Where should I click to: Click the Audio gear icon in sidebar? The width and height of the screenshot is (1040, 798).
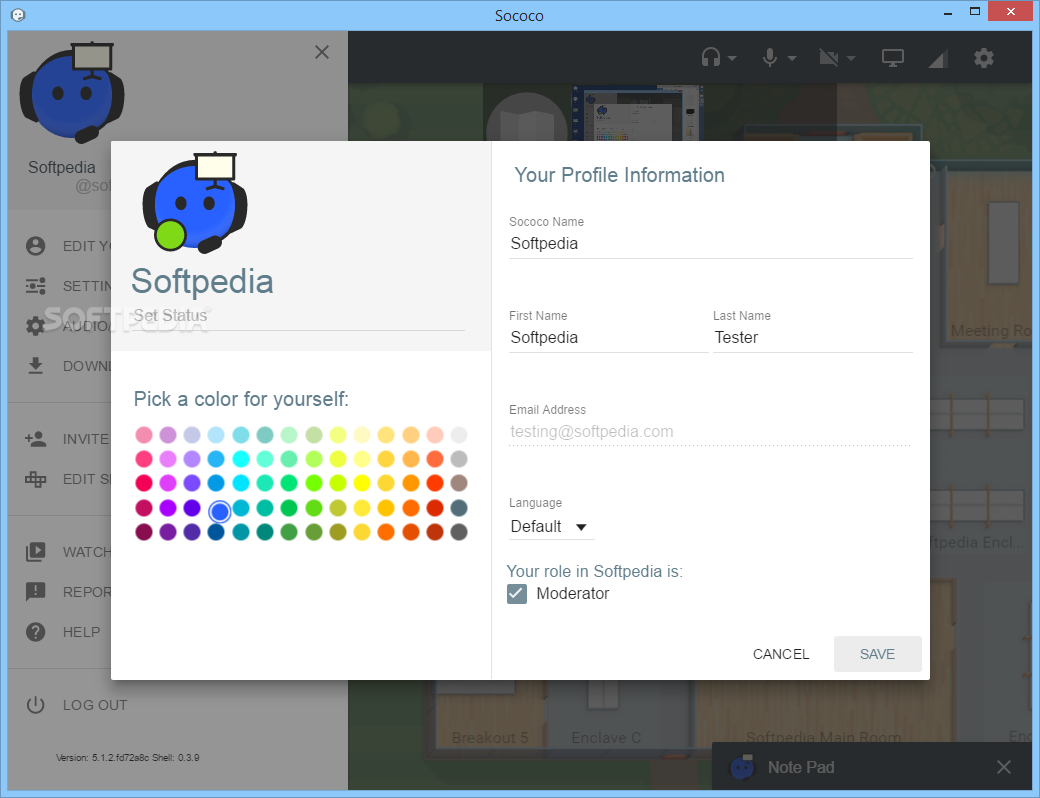pos(35,326)
